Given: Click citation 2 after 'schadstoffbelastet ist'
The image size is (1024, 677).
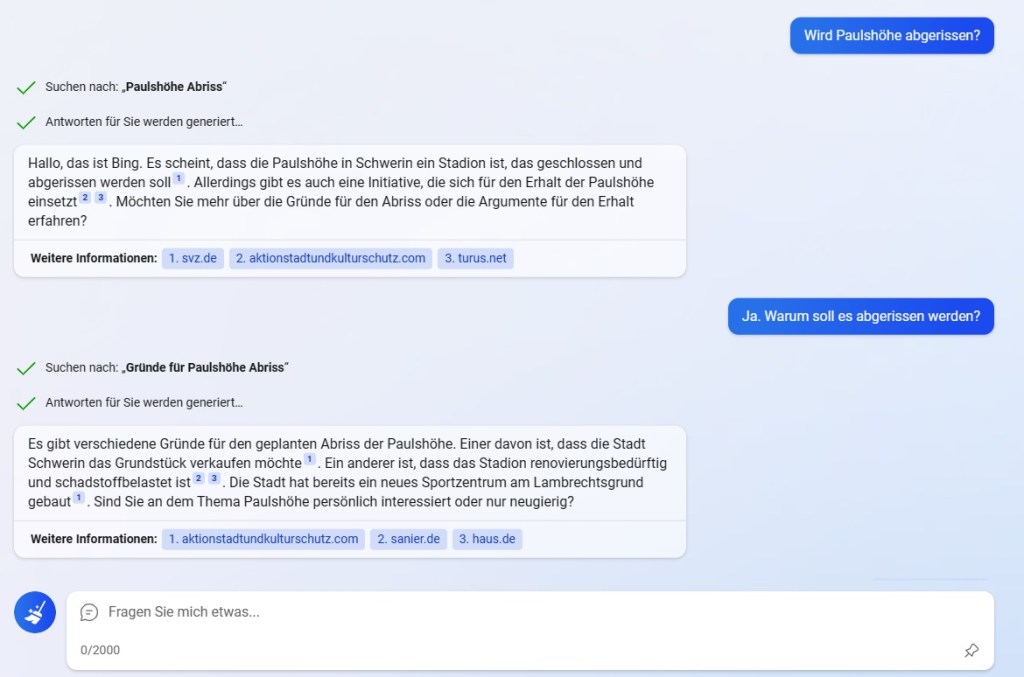Looking at the screenshot, I should pos(198,479).
